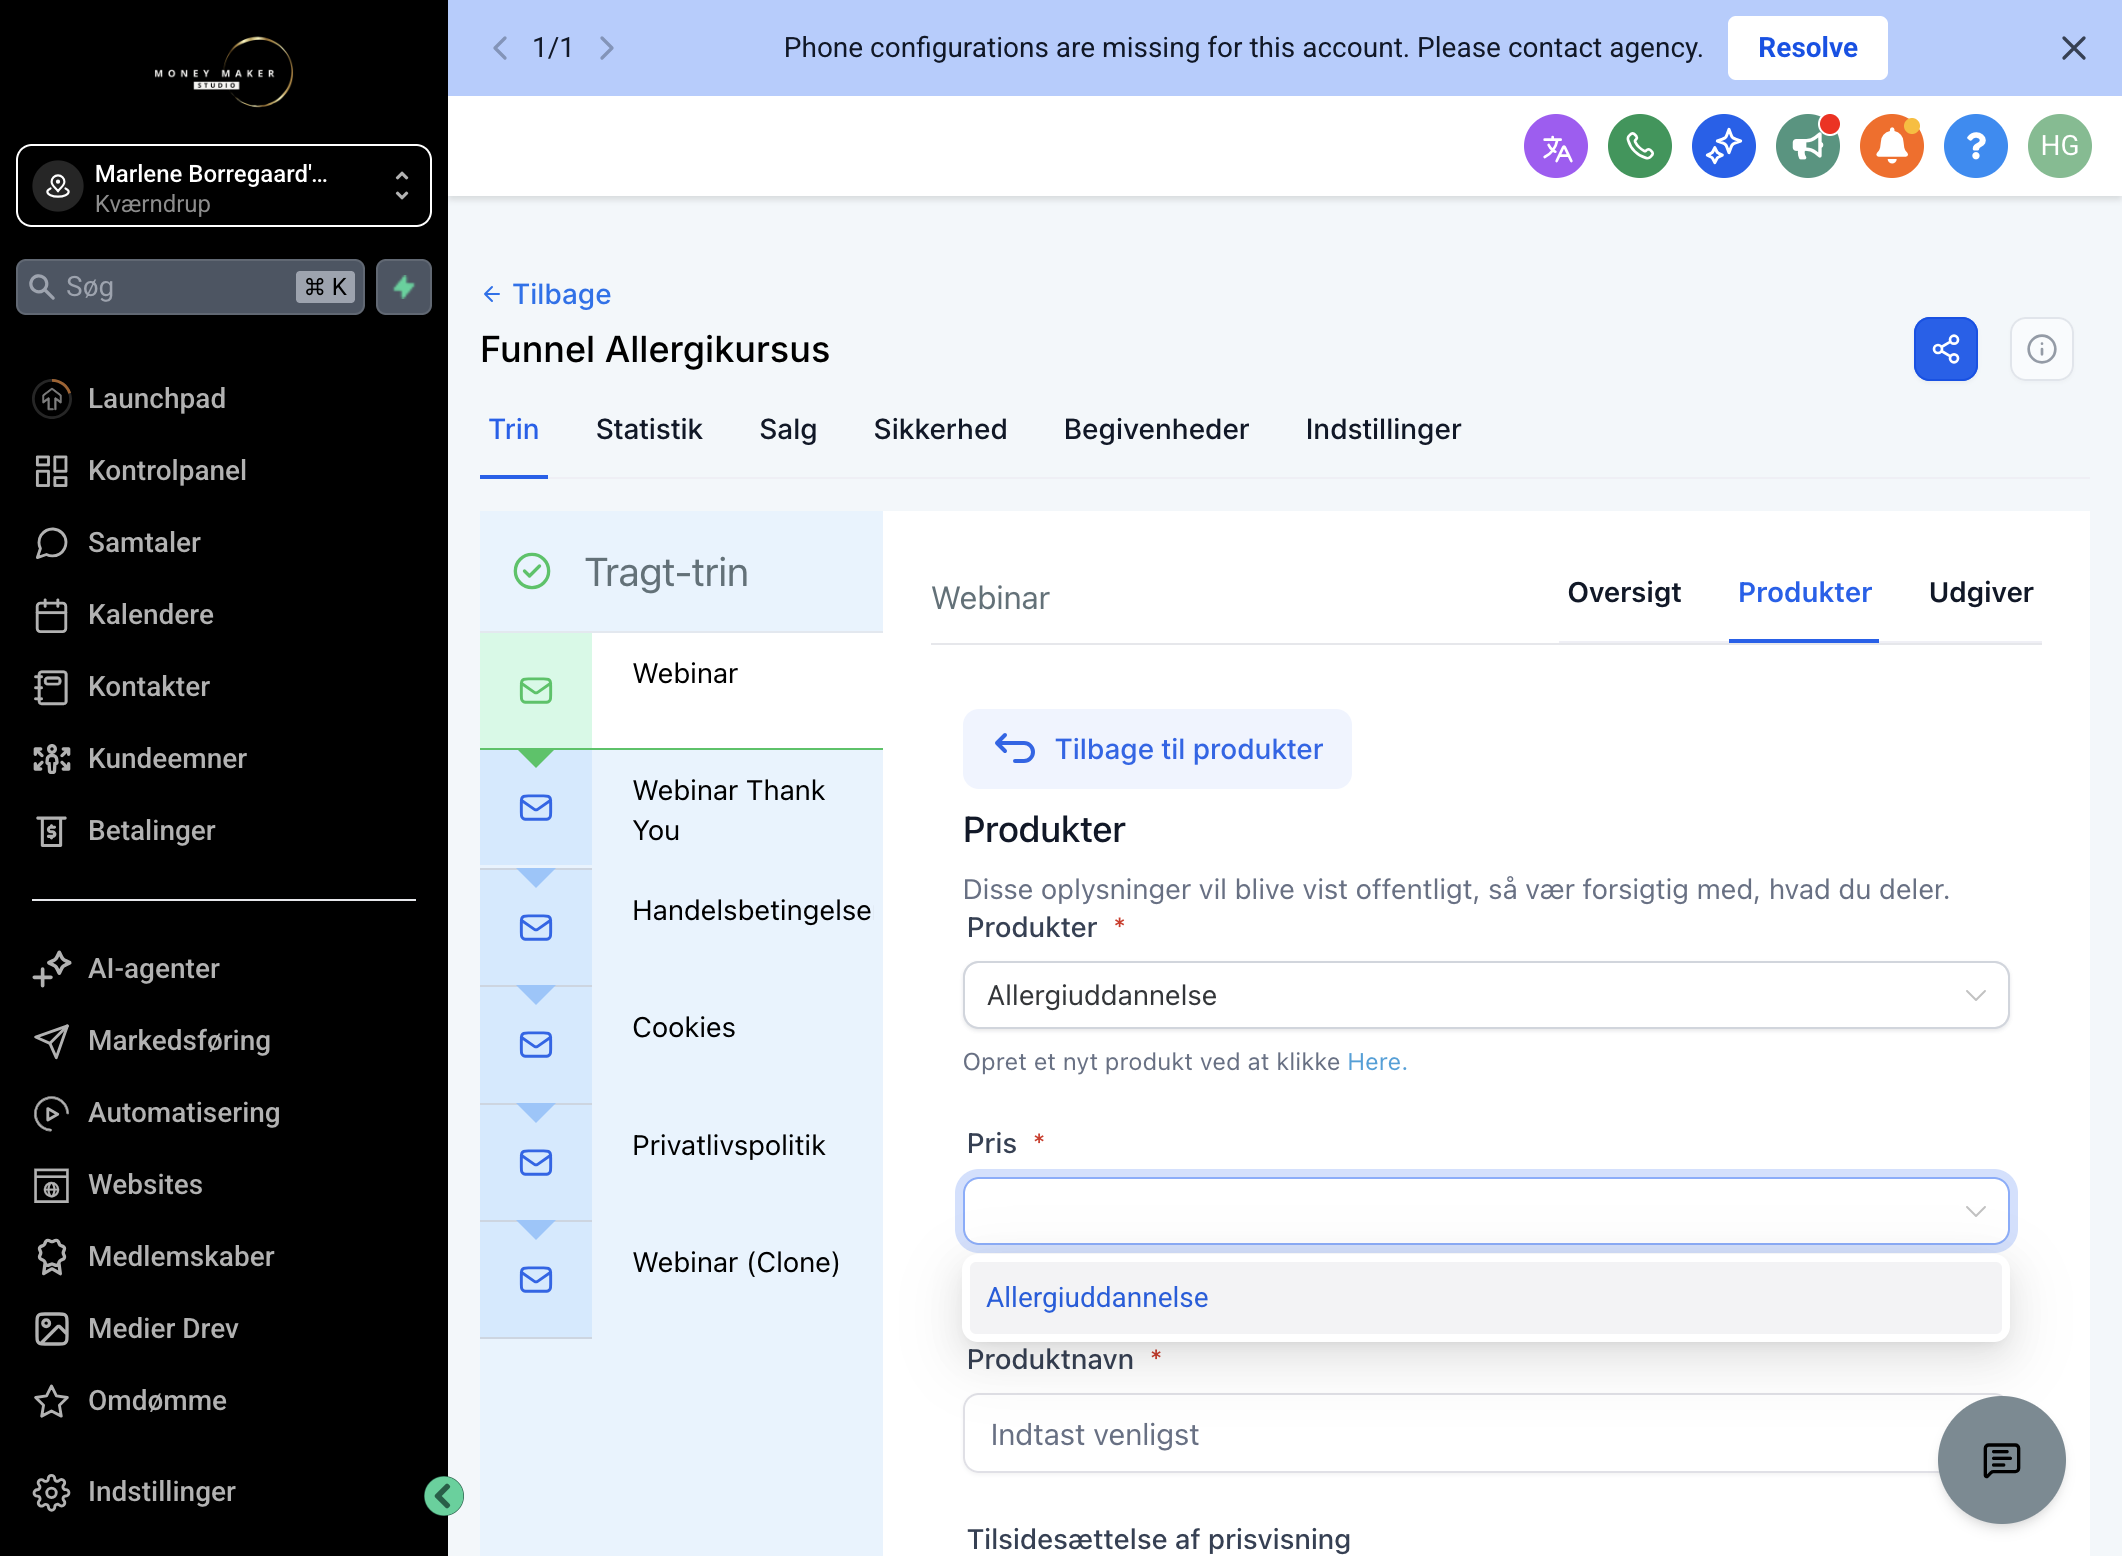Screen dimensions: 2122x1556
Task: Switch to the Begivenheder tab
Action: tap(1156, 429)
